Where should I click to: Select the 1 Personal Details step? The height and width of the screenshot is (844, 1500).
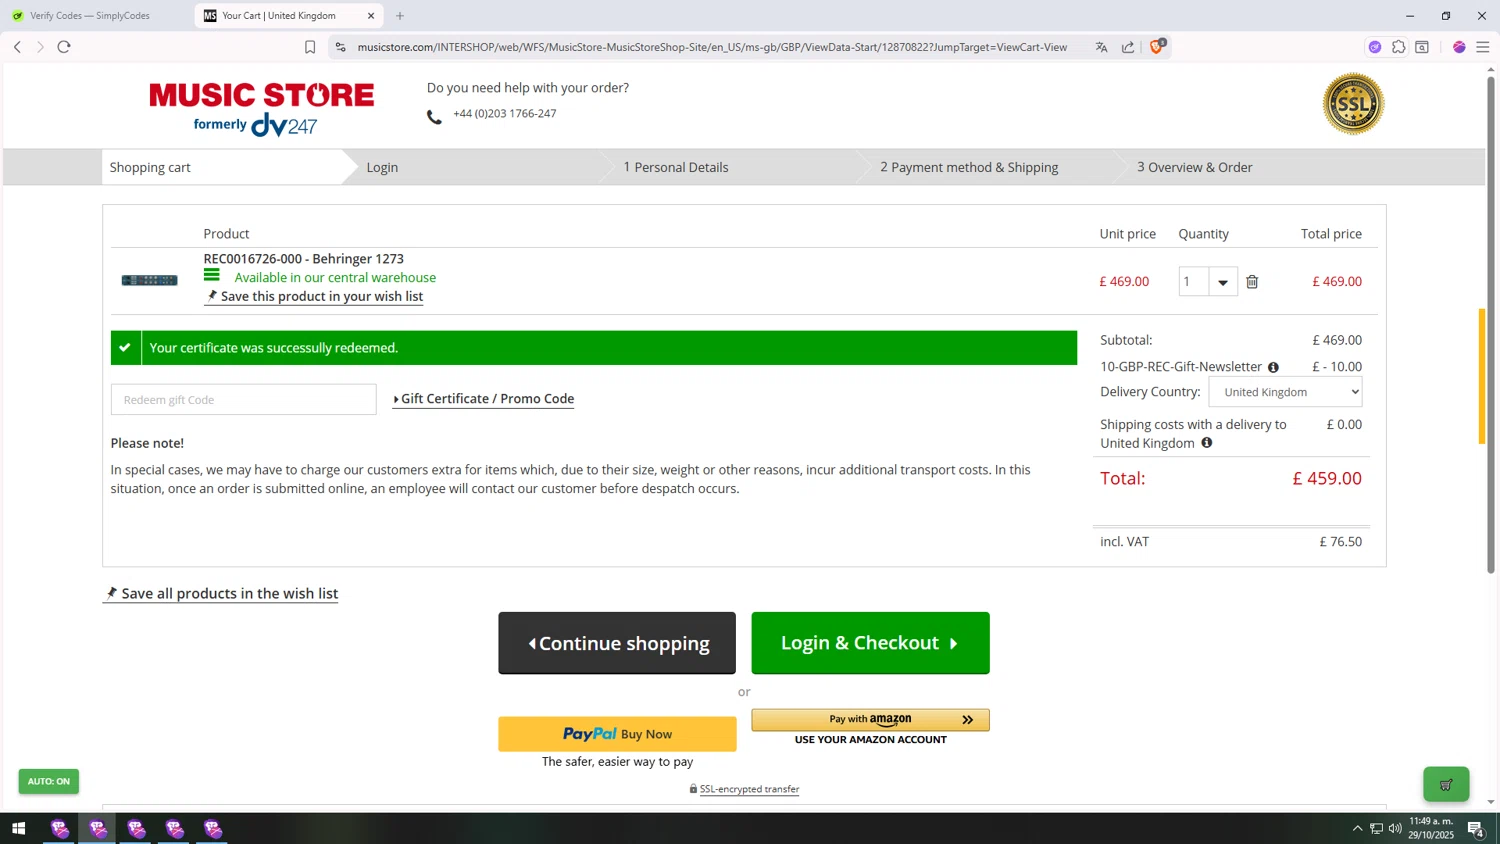[x=676, y=167]
